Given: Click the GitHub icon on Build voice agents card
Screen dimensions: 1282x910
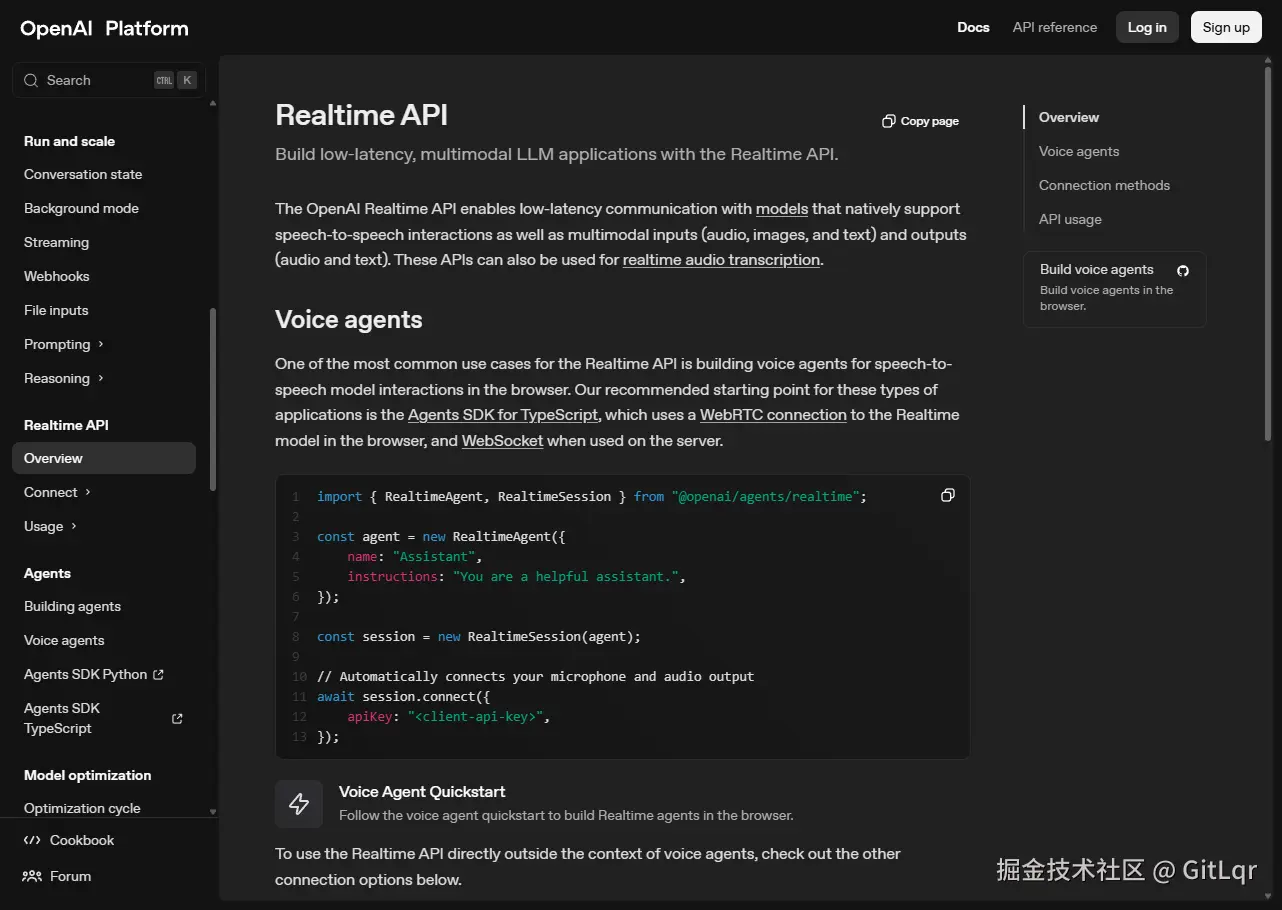Looking at the screenshot, I should [1183, 270].
